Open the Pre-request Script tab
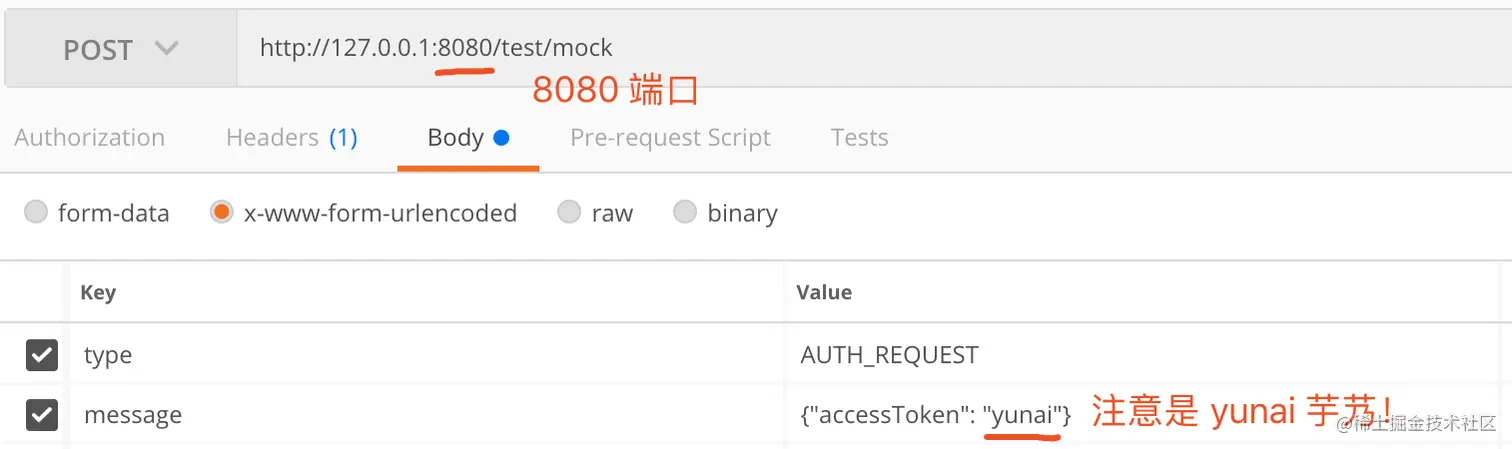Screen dimensions: 1512x449 click(x=670, y=137)
